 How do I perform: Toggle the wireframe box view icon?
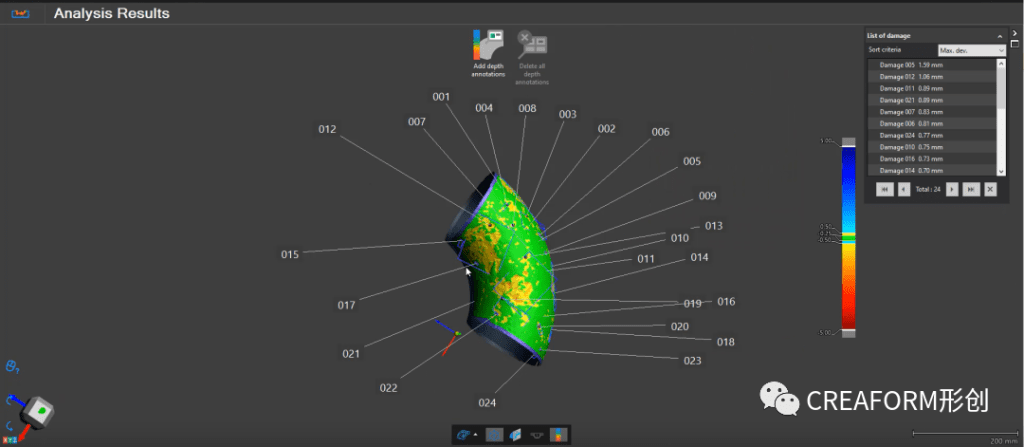point(493,434)
